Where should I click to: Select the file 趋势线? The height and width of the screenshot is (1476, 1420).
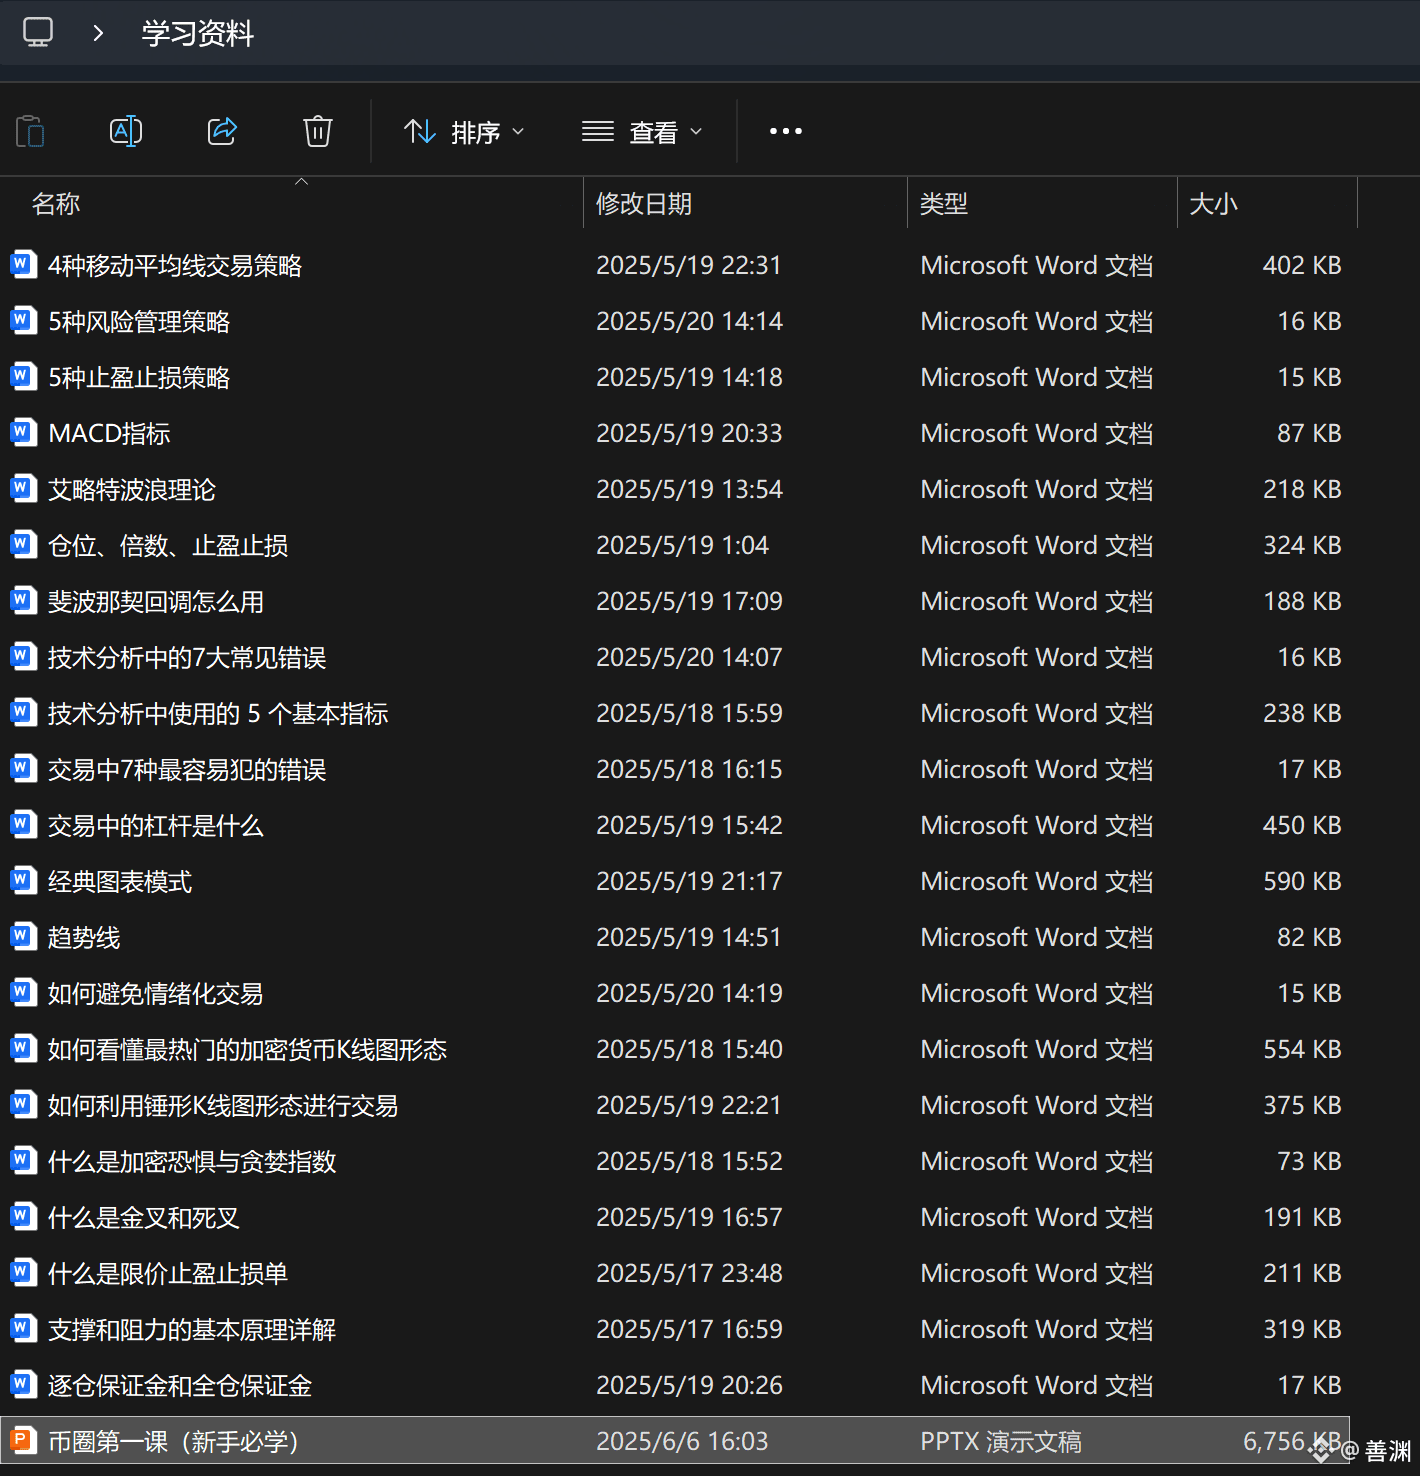[x=675, y=937]
